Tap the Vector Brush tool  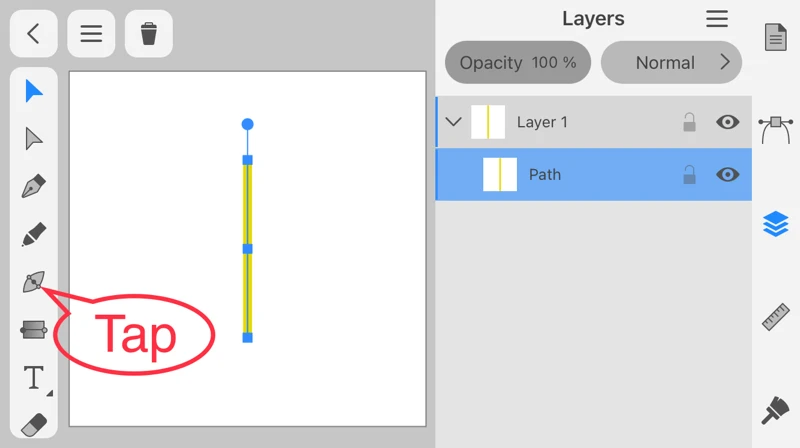(x=34, y=283)
